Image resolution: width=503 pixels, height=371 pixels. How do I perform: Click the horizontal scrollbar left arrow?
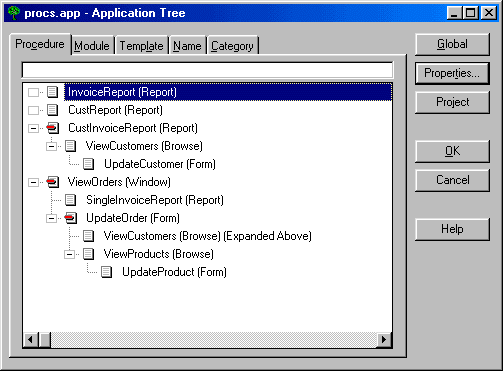(31, 340)
